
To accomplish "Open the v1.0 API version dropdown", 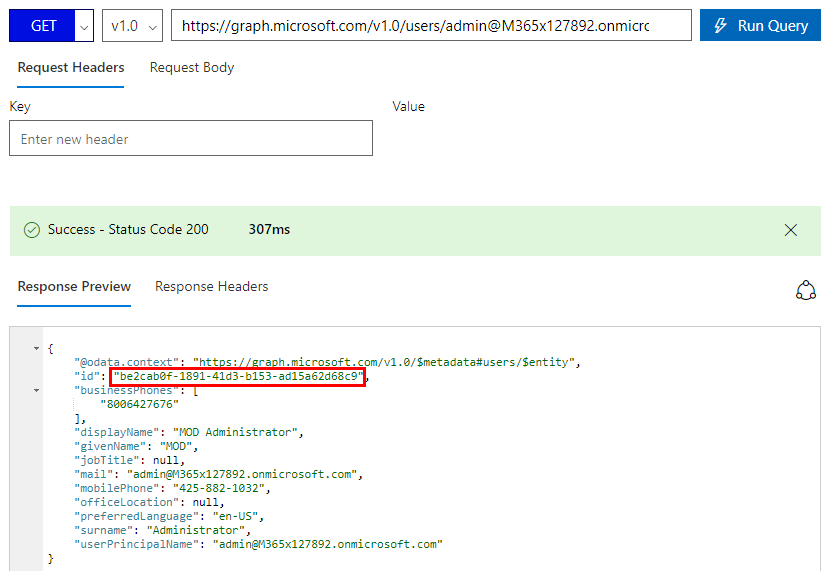I will [132, 26].
